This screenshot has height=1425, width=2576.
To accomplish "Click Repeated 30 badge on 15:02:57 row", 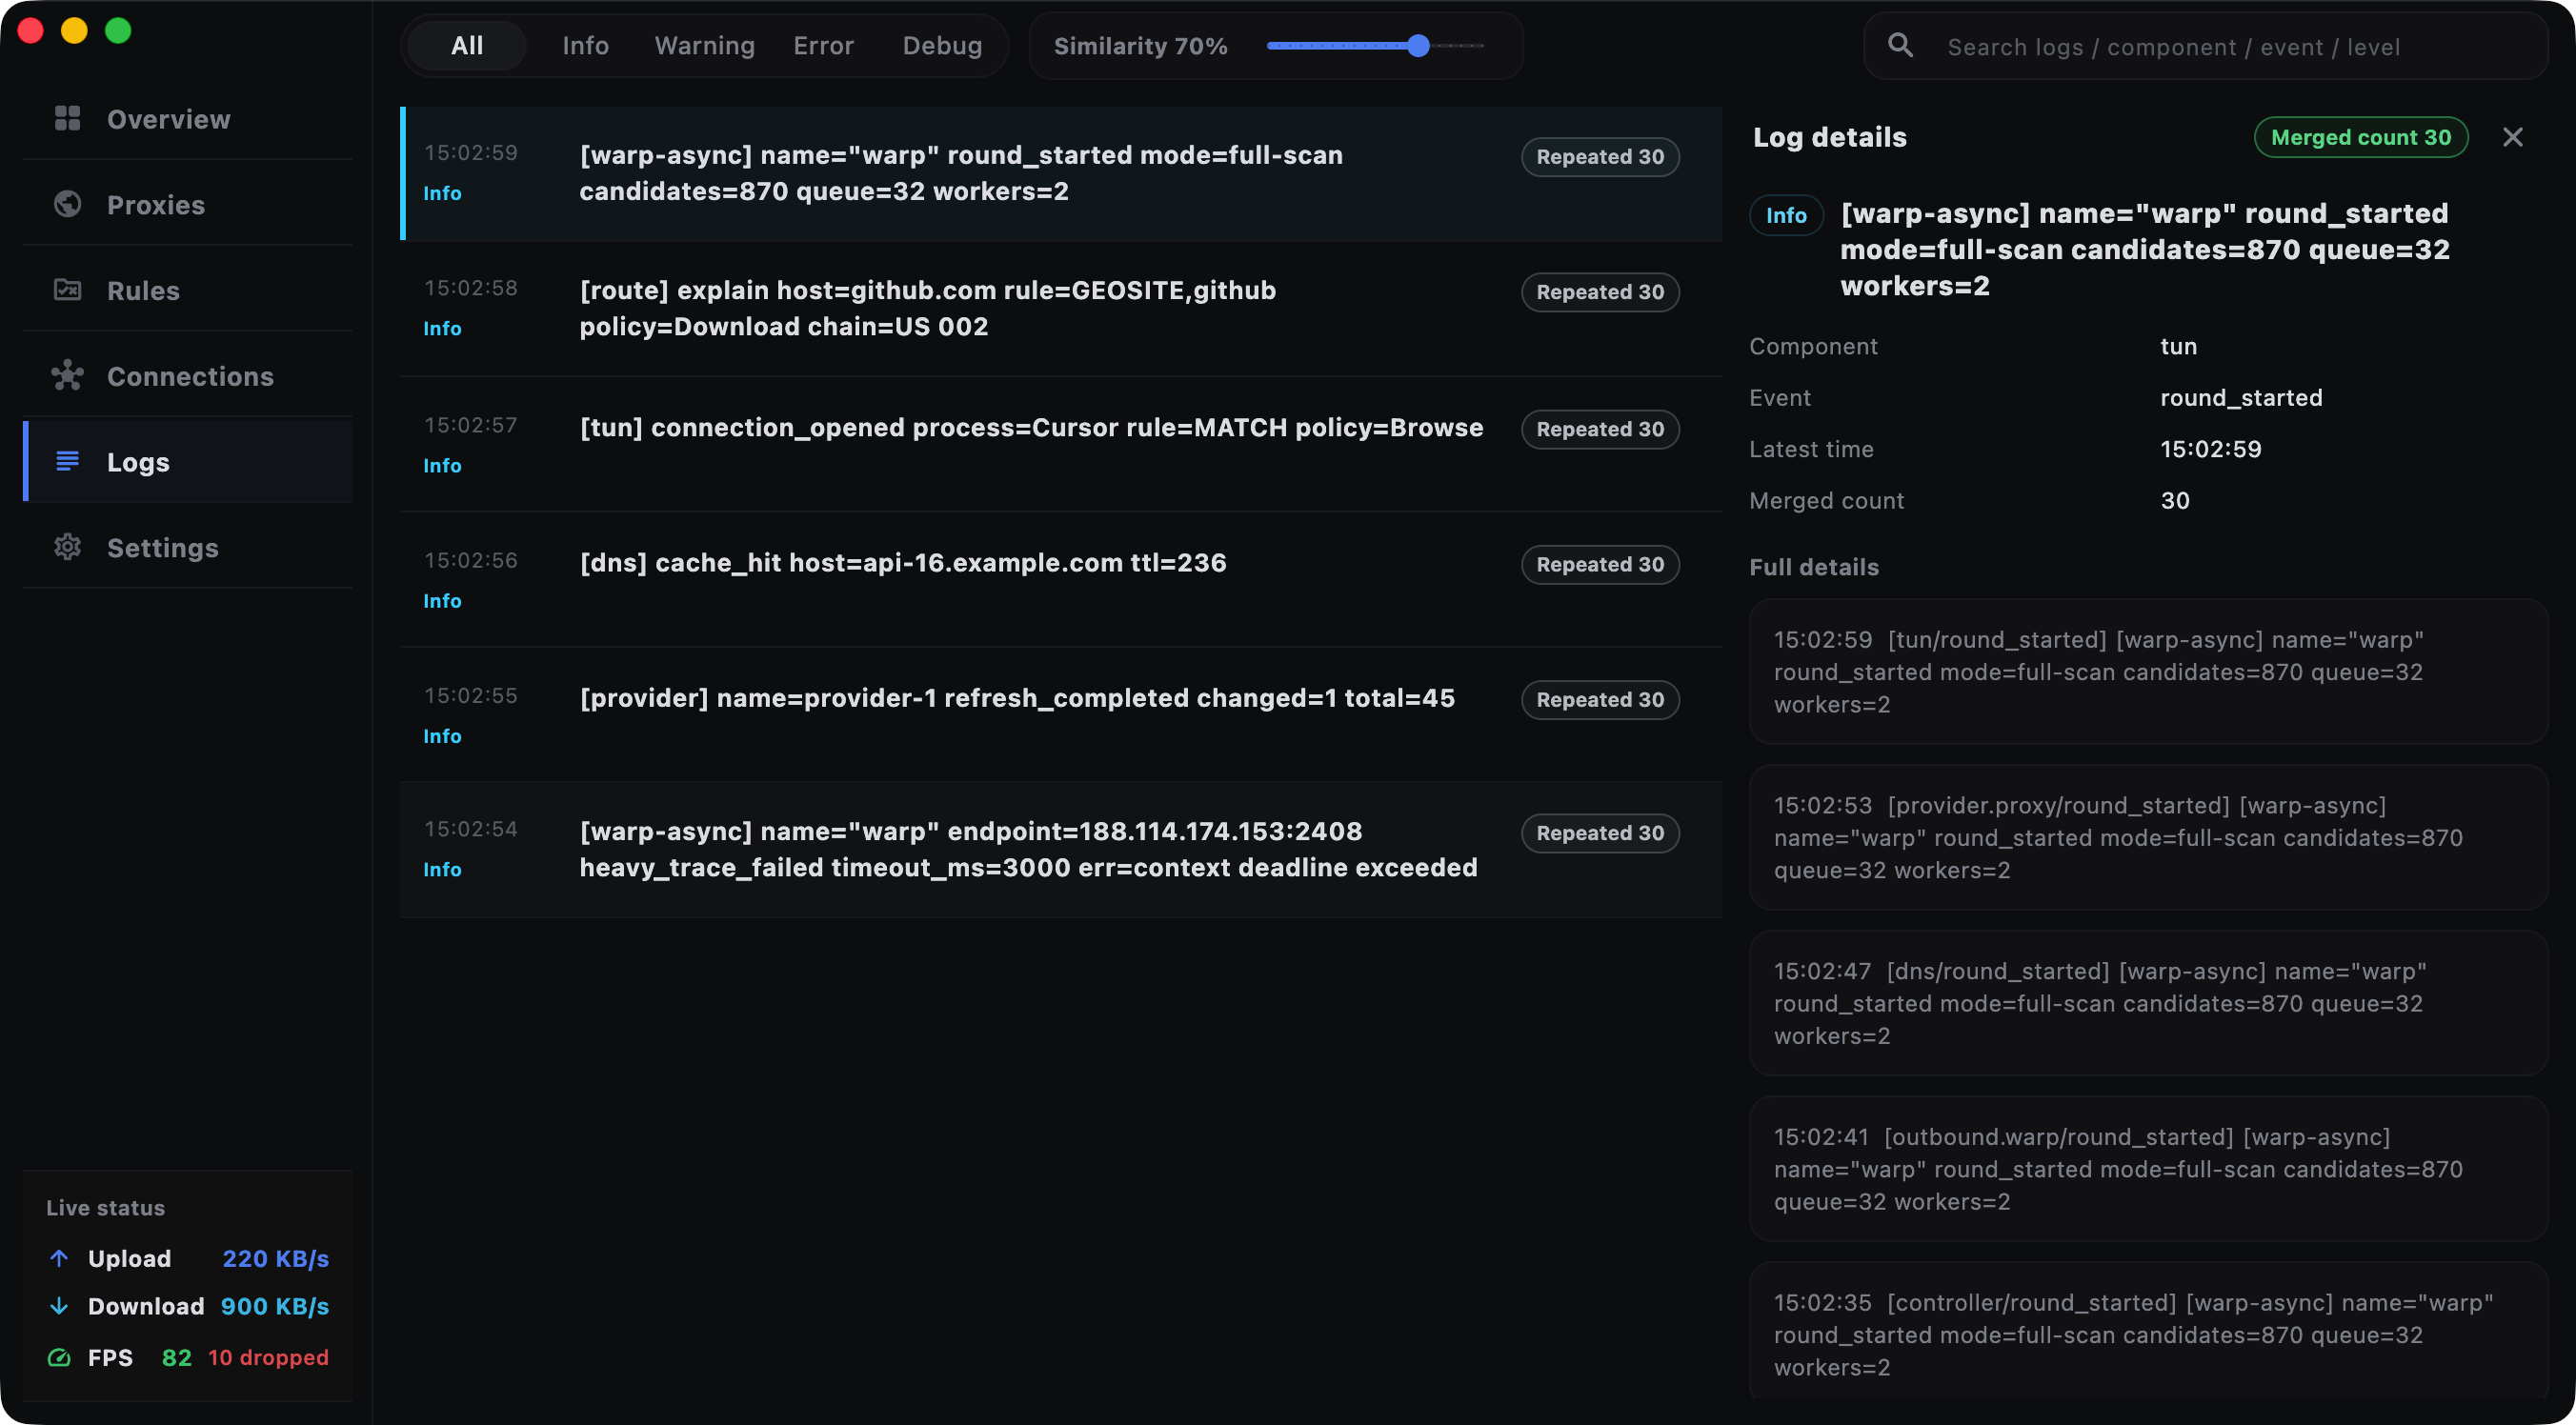I will click(x=1600, y=429).
